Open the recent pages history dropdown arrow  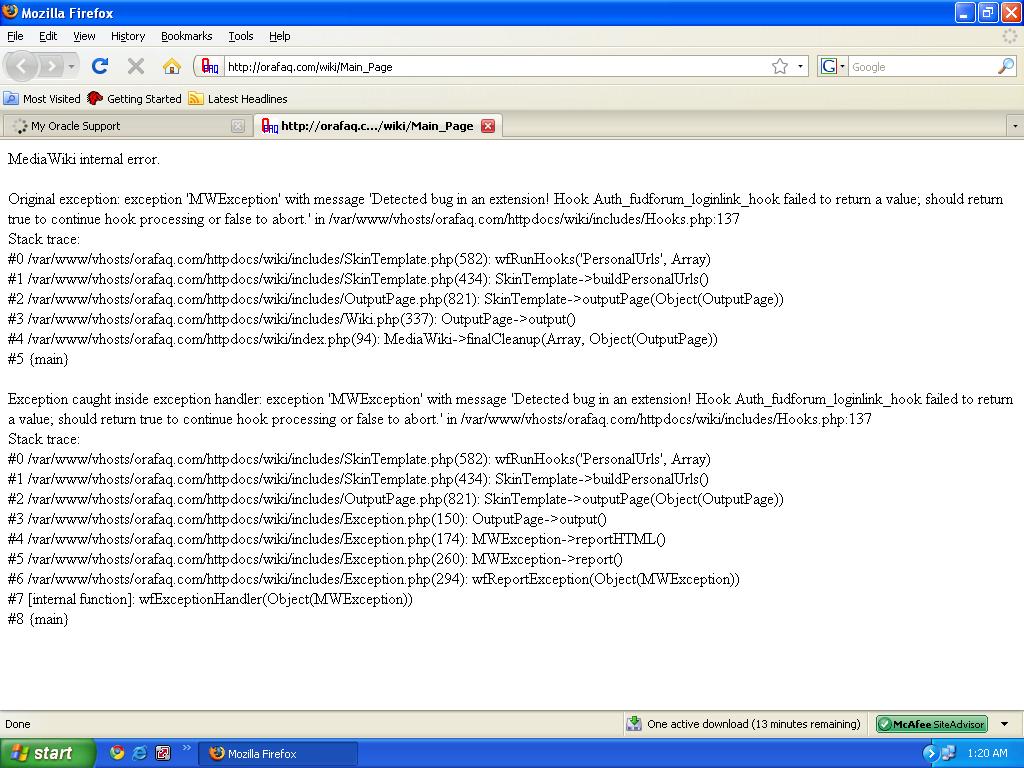point(71,66)
